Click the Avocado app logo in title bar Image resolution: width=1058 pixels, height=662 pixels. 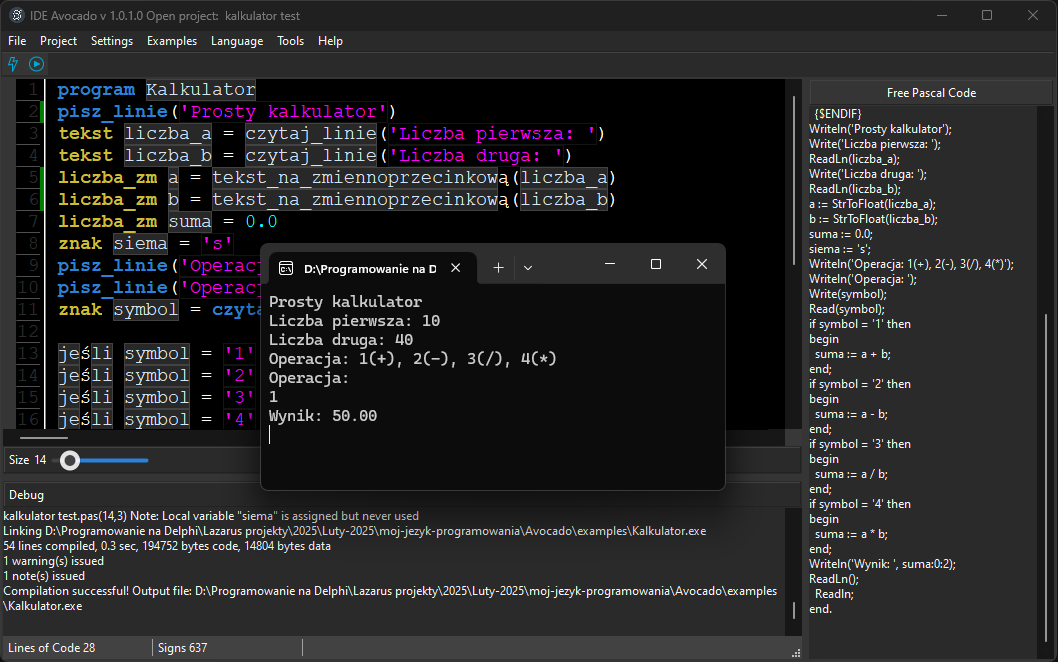pos(16,16)
